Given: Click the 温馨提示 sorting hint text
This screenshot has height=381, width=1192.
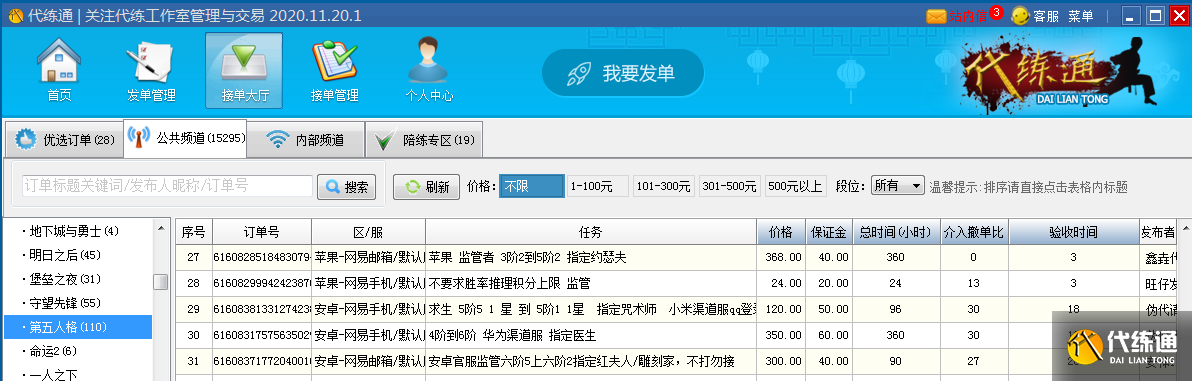Looking at the screenshot, I should pyautogui.click(x=1028, y=186).
